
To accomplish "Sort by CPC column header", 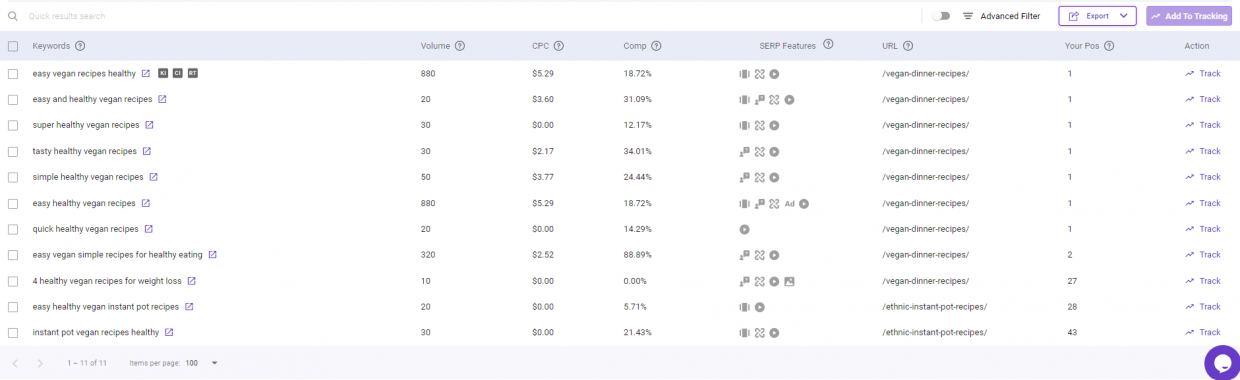I will pyautogui.click(x=541, y=46).
